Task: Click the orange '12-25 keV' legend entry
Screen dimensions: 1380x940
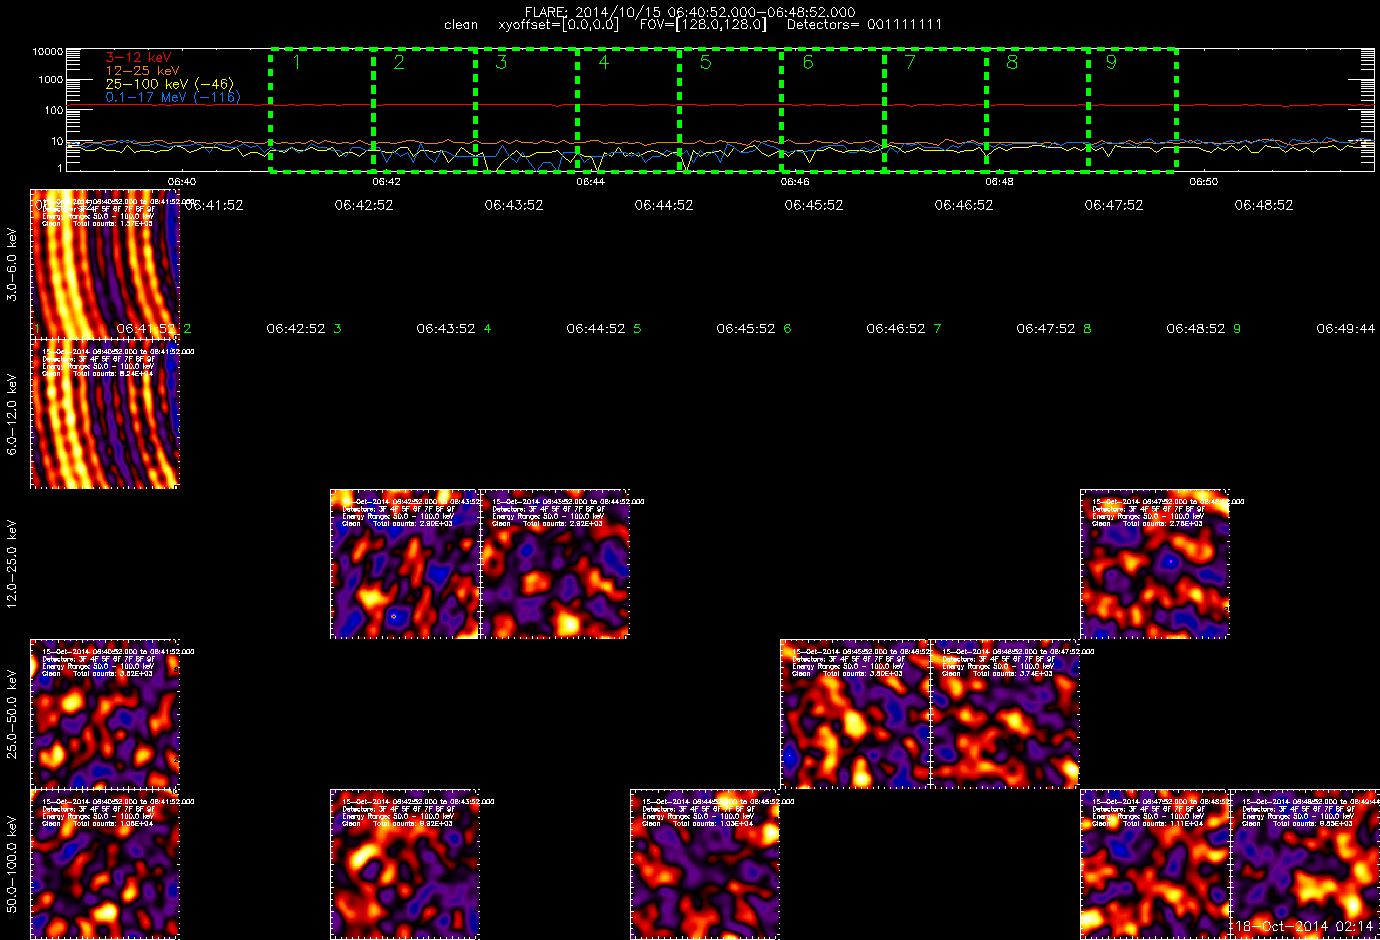Action: point(143,71)
